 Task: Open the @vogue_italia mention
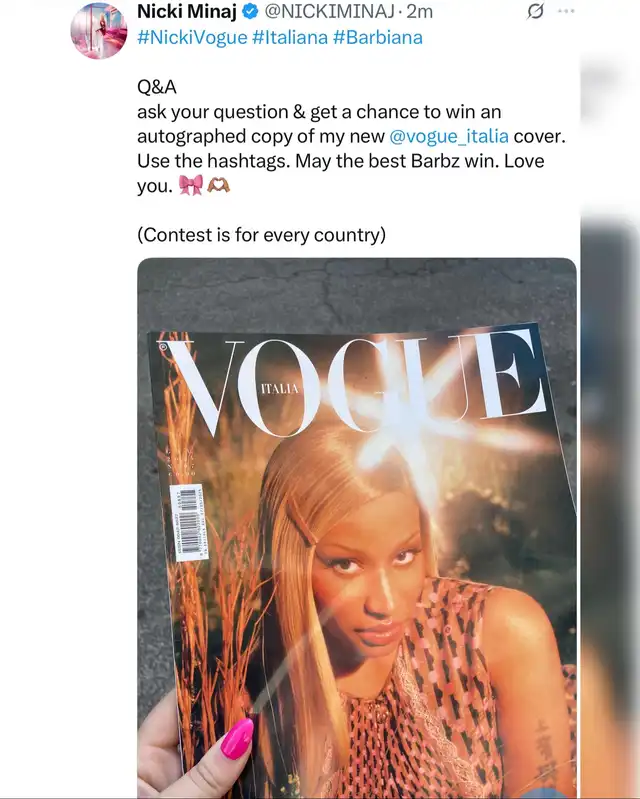click(x=448, y=136)
